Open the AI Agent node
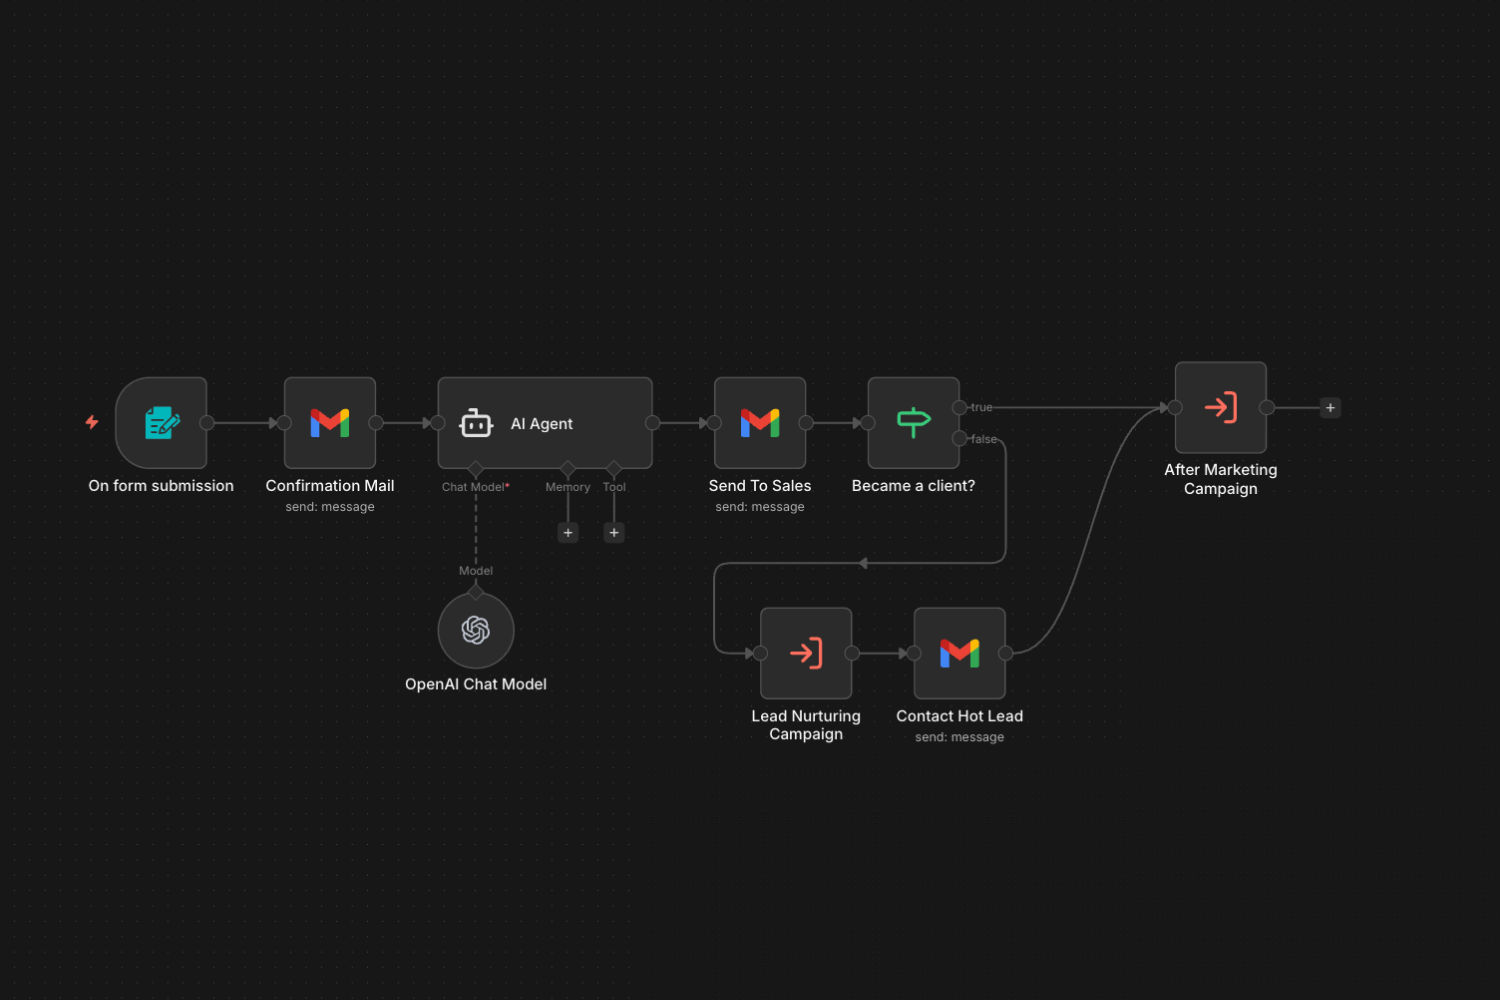Screen dimensions: 1500x1000 click(544, 423)
